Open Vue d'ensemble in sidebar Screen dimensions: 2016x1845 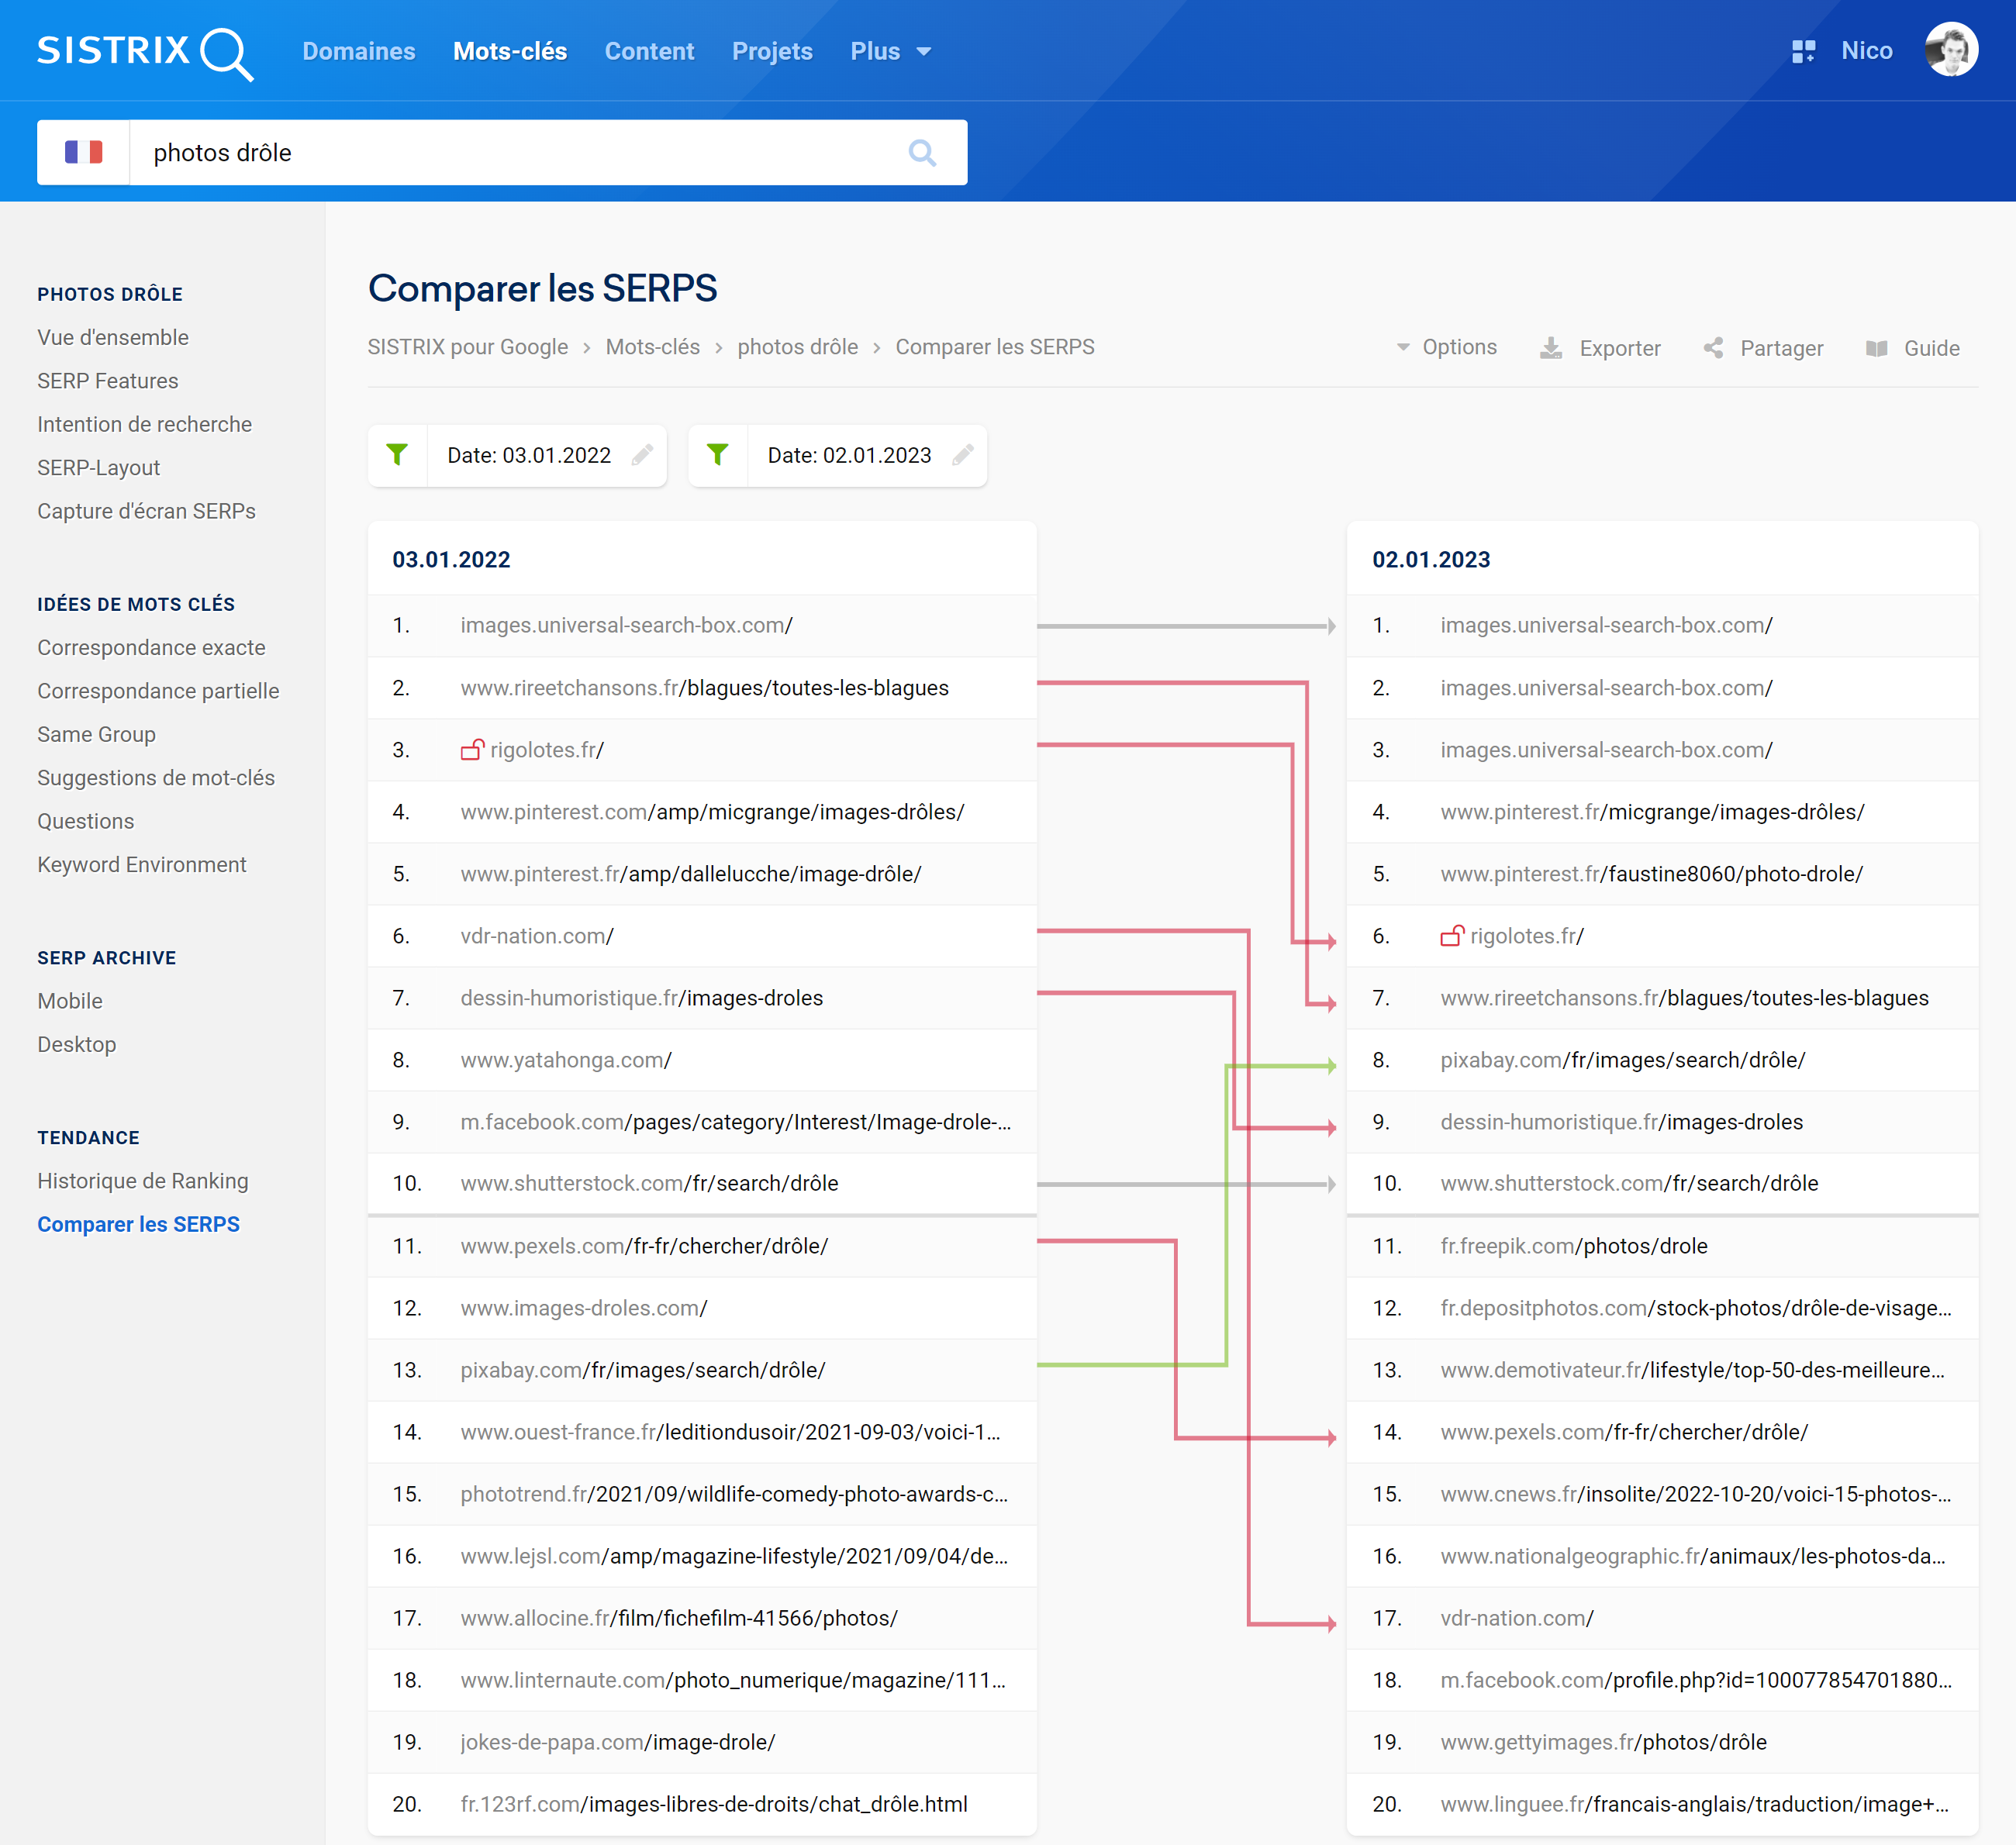click(113, 337)
